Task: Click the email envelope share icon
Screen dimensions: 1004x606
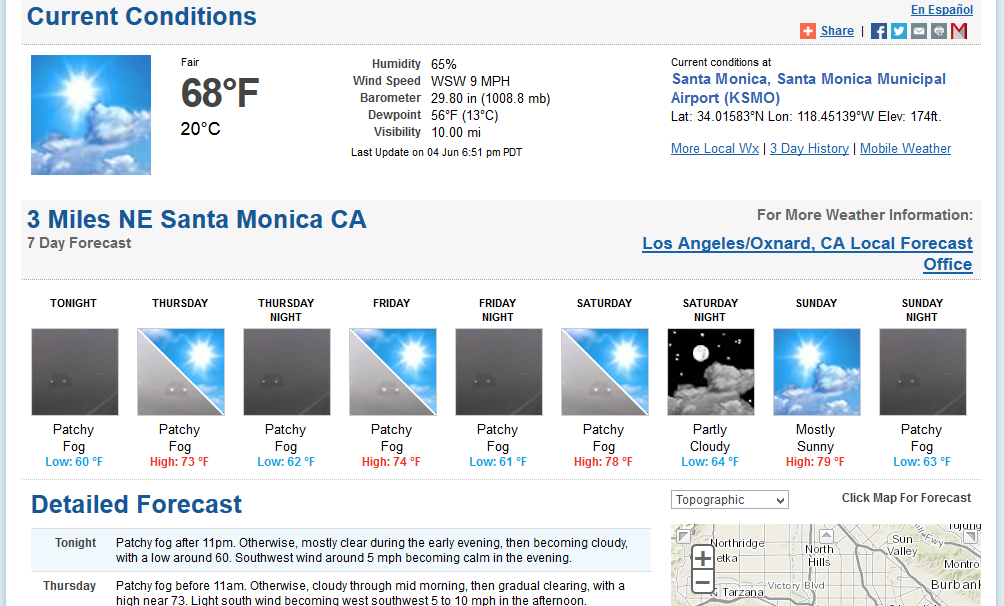Action: click(x=919, y=31)
